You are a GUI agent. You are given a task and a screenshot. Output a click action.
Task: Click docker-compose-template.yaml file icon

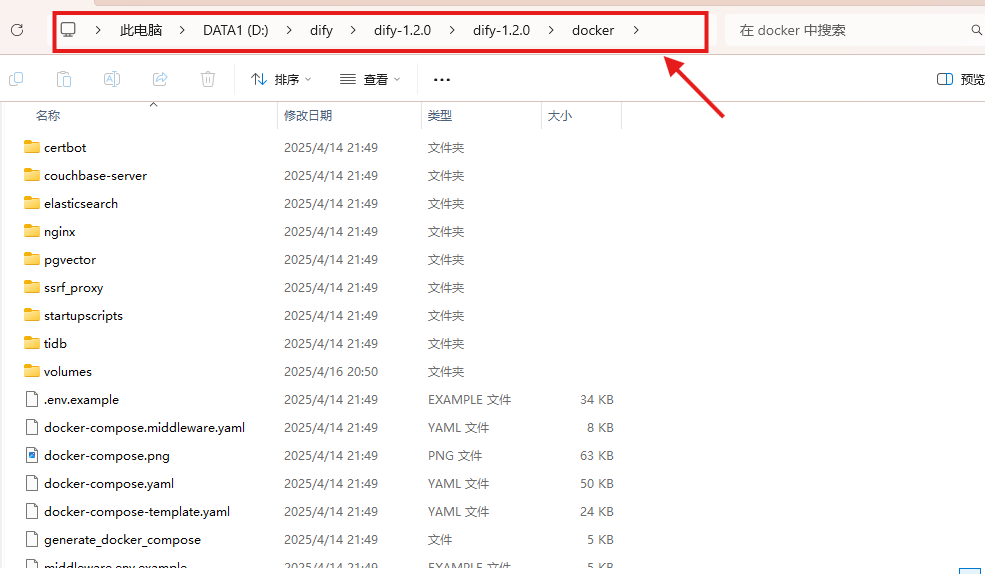pyautogui.click(x=31, y=511)
